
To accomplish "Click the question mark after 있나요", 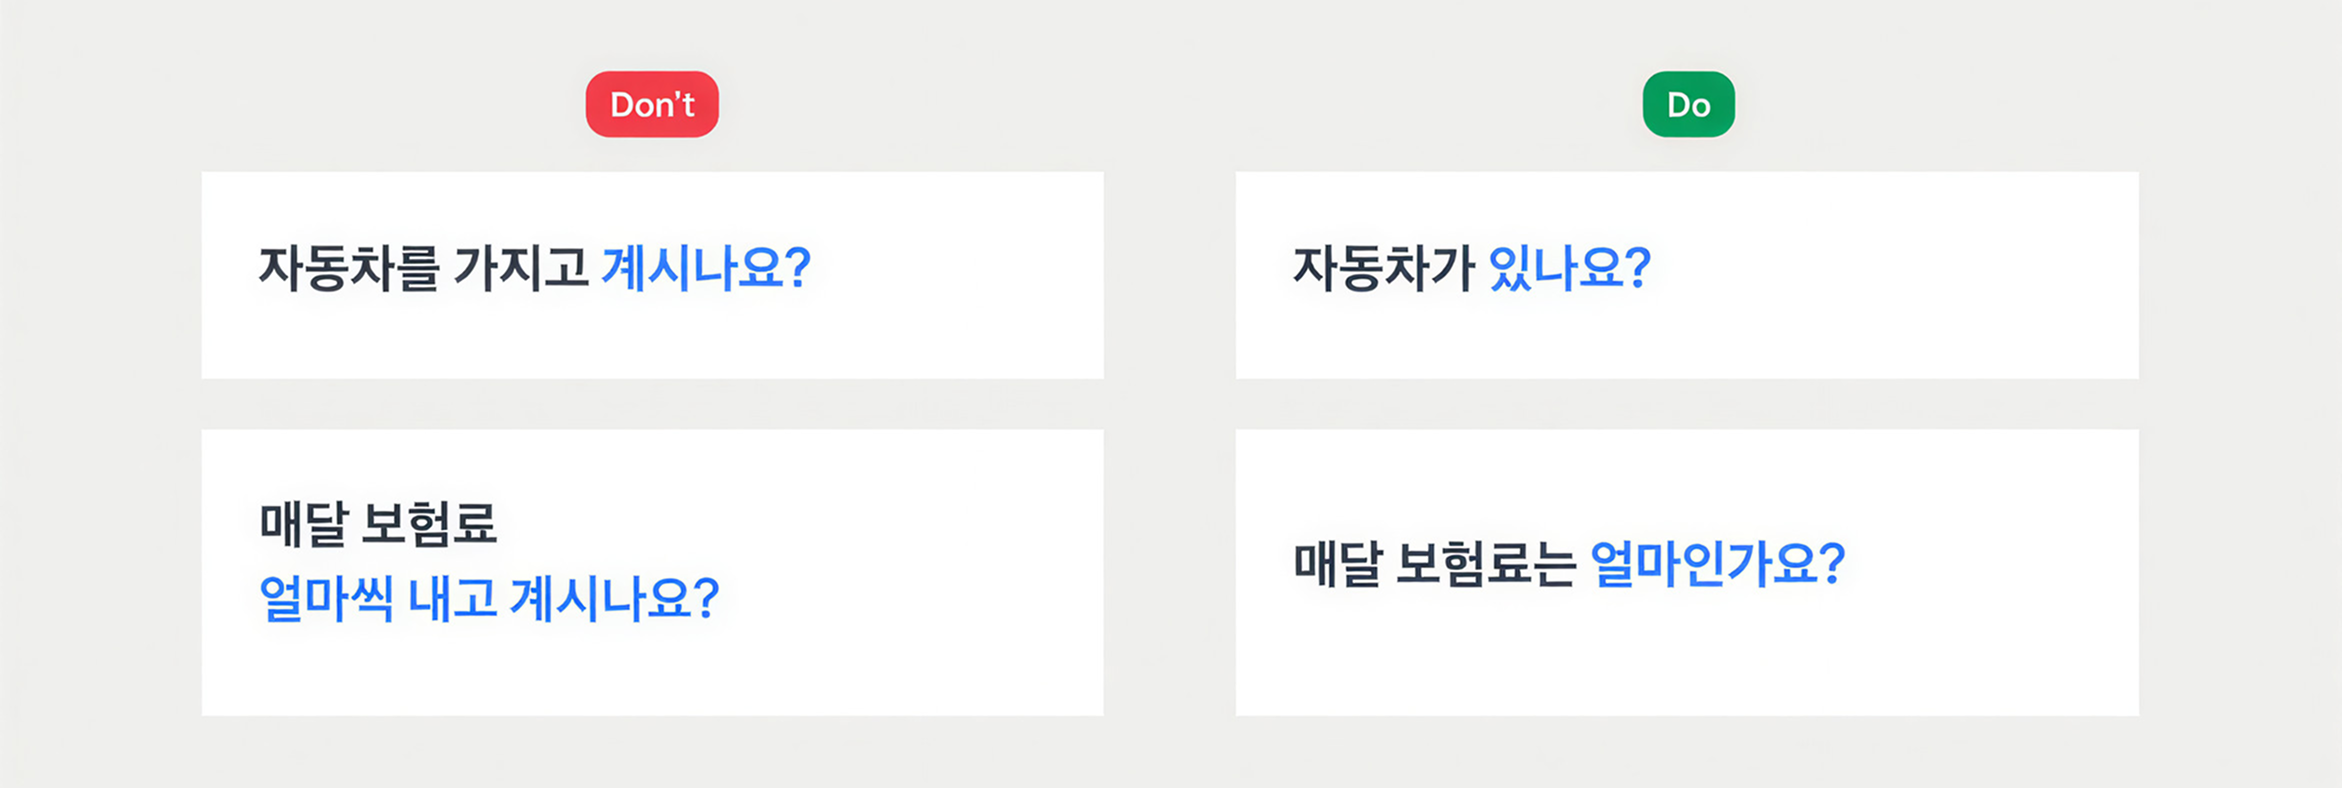I will pyautogui.click(x=1638, y=268).
